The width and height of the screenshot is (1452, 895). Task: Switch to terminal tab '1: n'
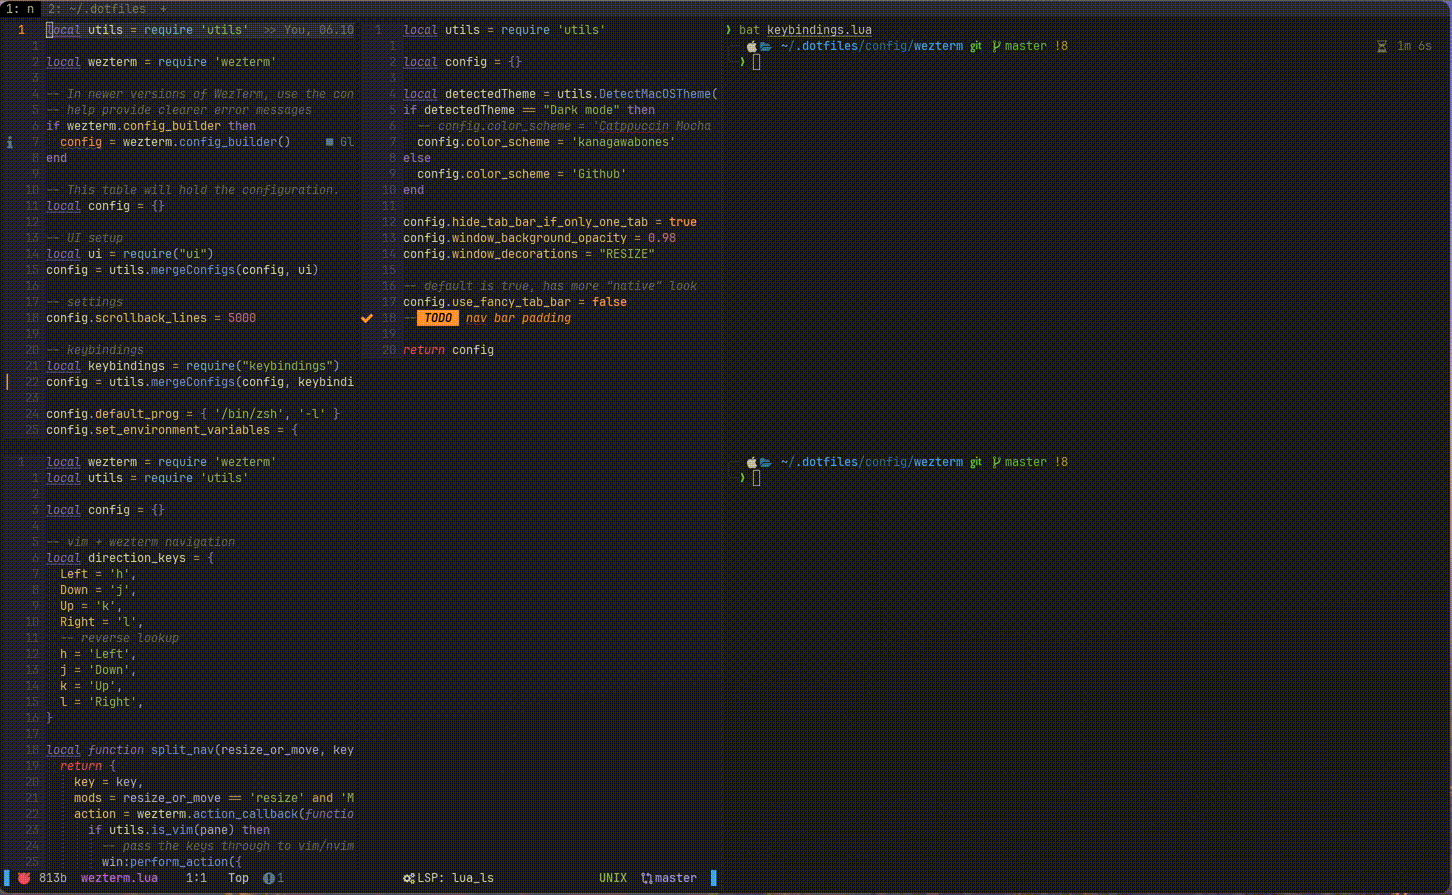pyautogui.click(x=20, y=9)
